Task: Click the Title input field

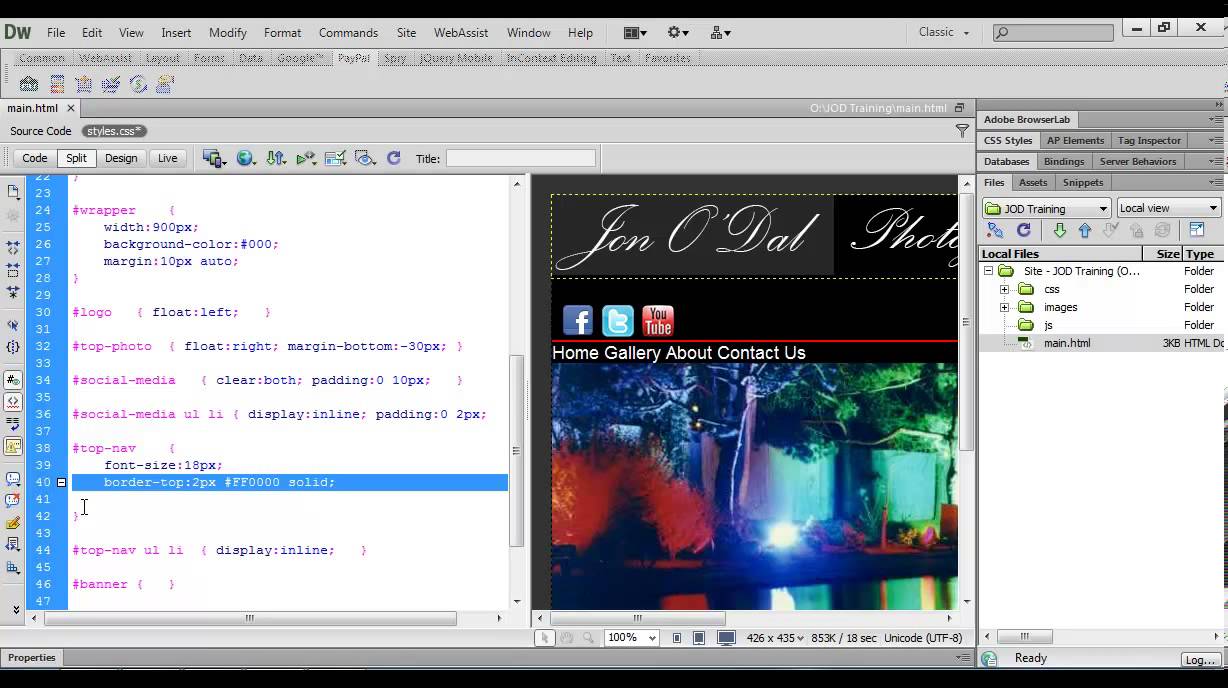Action: coord(520,158)
